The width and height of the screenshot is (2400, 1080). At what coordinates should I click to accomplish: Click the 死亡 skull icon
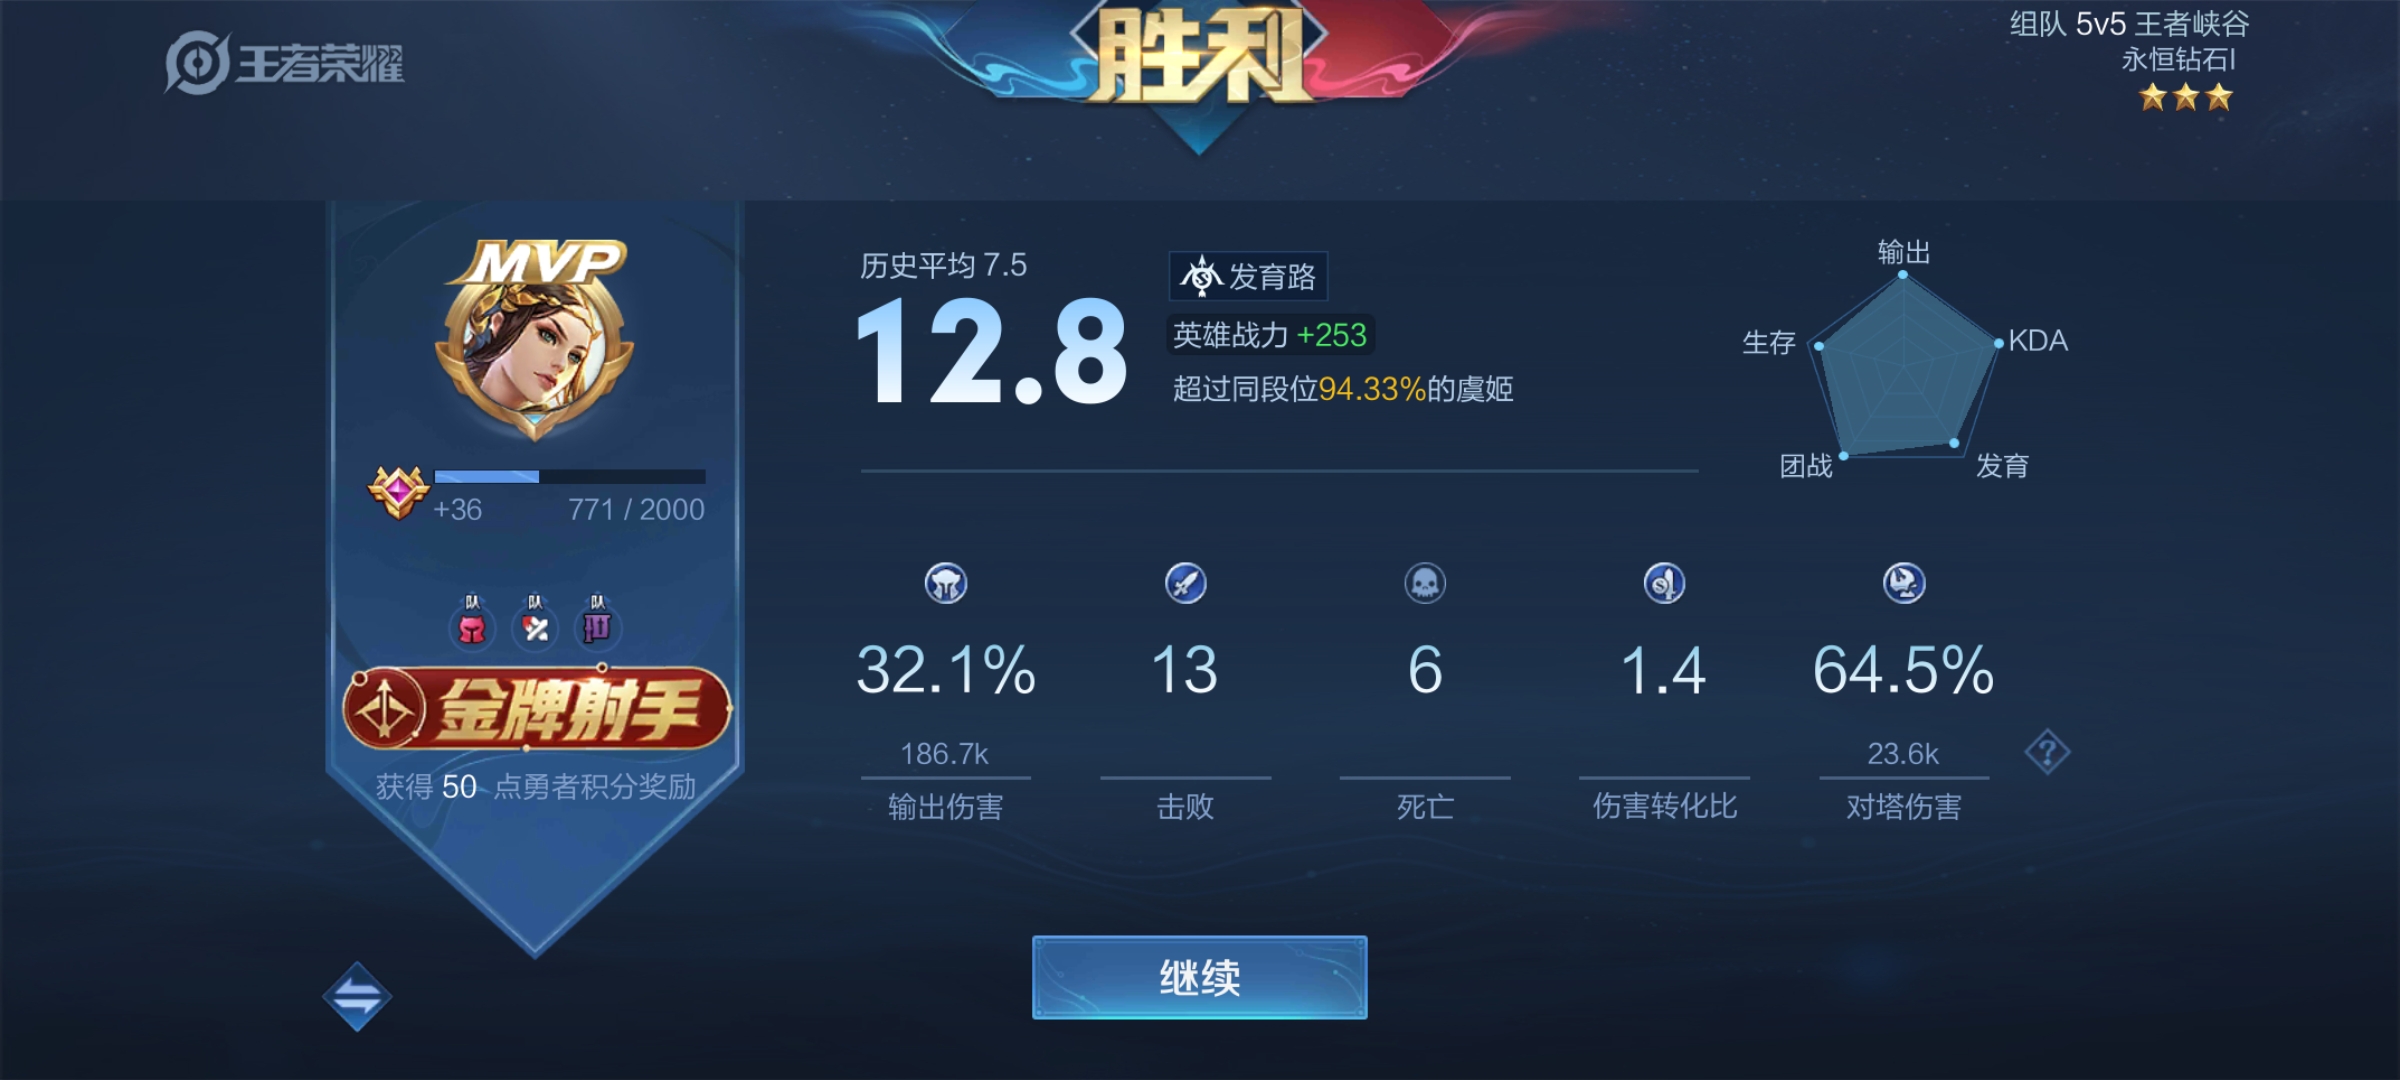pyautogui.click(x=1425, y=583)
